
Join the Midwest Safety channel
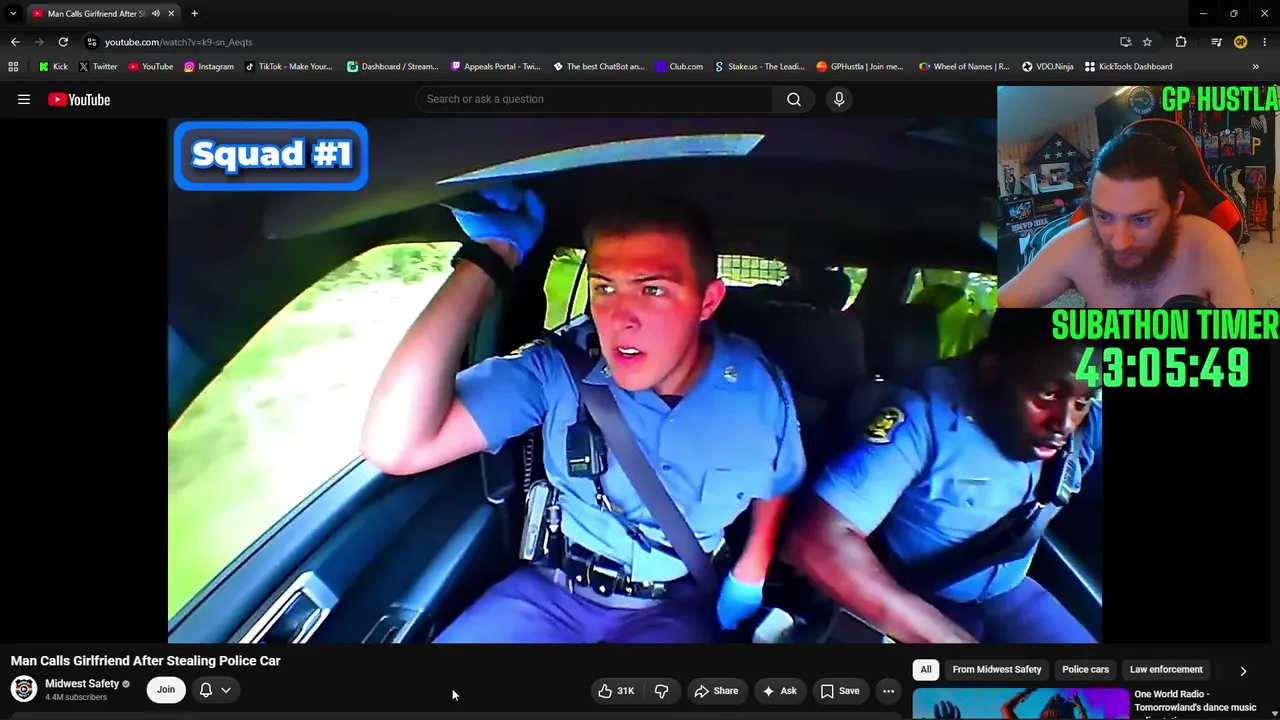click(166, 689)
